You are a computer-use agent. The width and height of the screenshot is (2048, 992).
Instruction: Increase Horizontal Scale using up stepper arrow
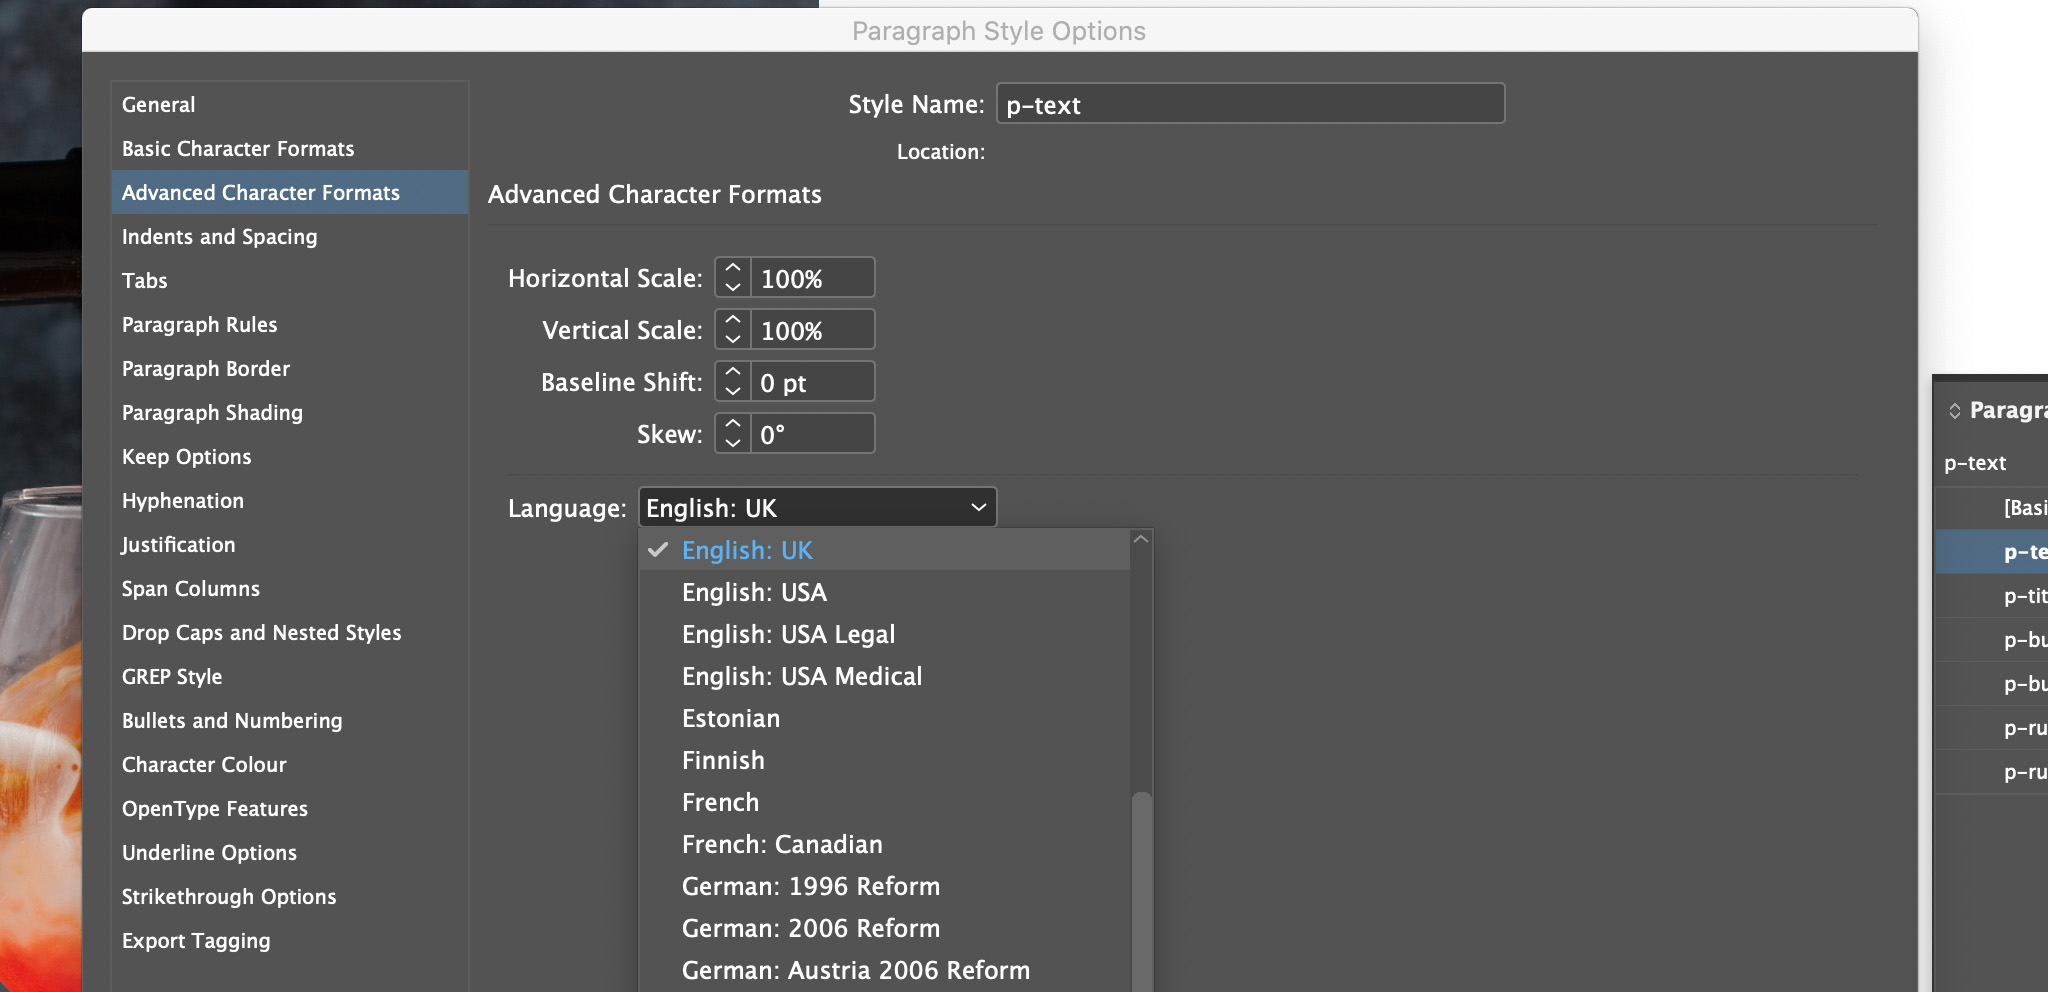click(733, 269)
